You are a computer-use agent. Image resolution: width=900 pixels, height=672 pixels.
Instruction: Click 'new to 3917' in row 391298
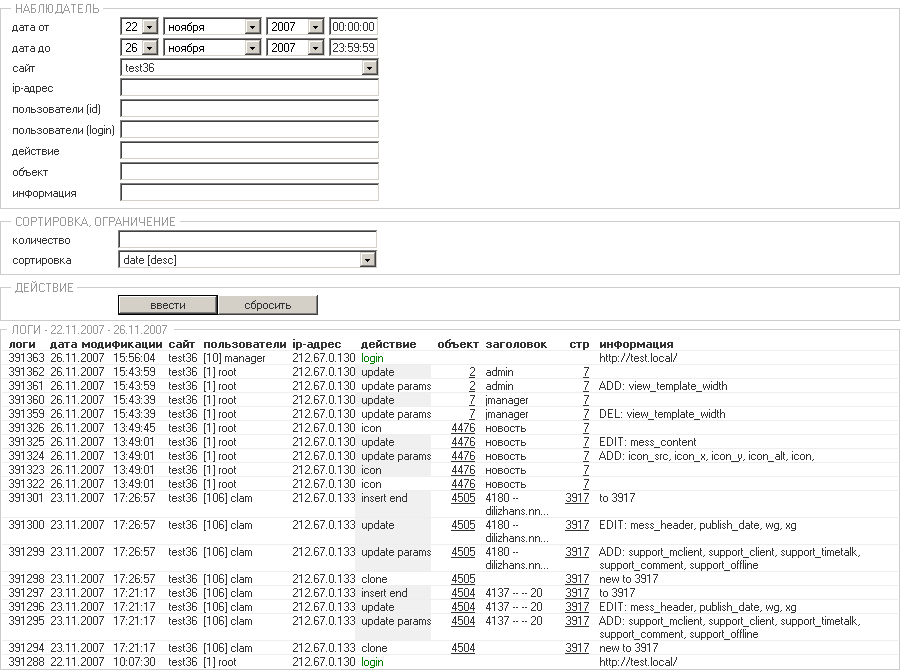tap(629, 579)
